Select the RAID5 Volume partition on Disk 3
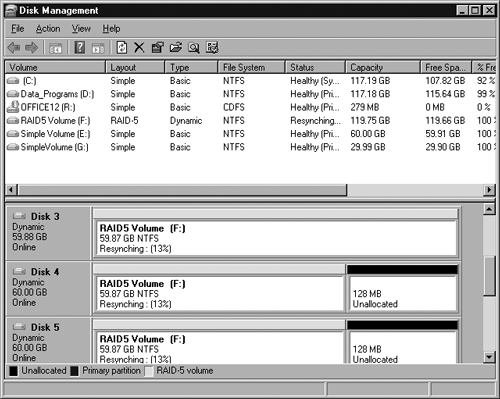The width and height of the screenshot is (500, 399). click(275, 238)
